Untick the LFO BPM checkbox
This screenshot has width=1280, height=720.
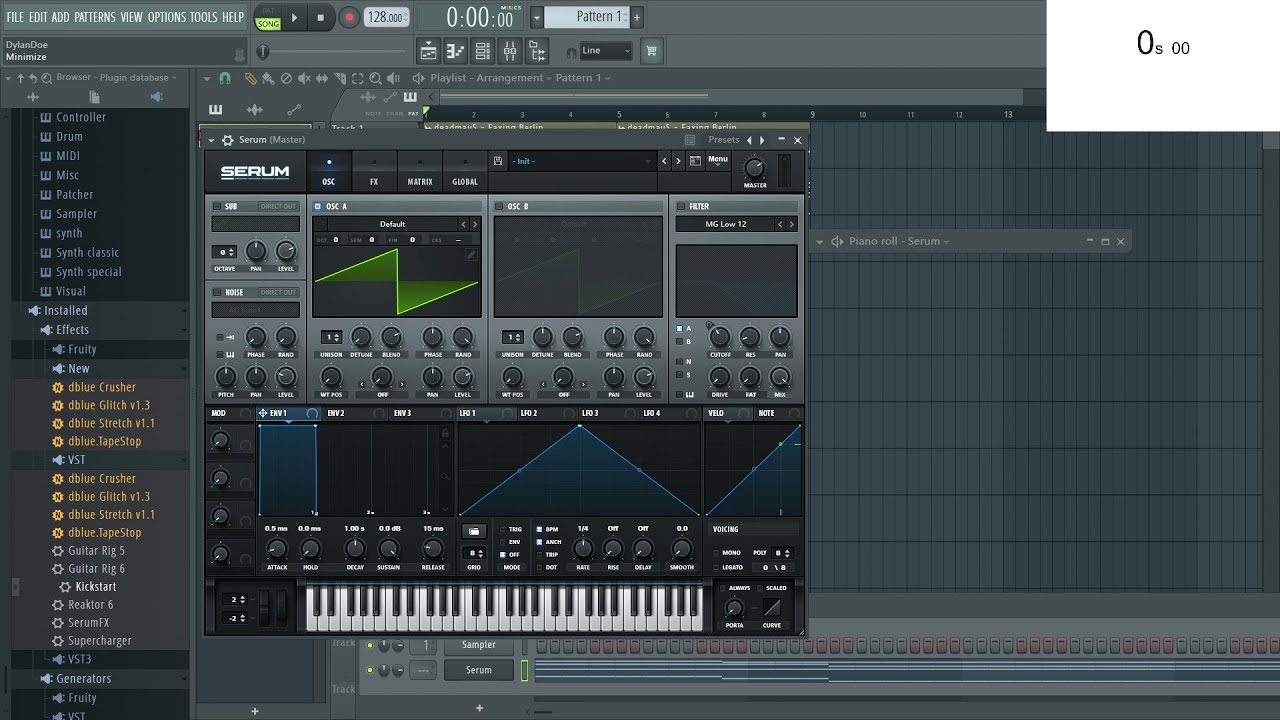pyautogui.click(x=540, y=529)
